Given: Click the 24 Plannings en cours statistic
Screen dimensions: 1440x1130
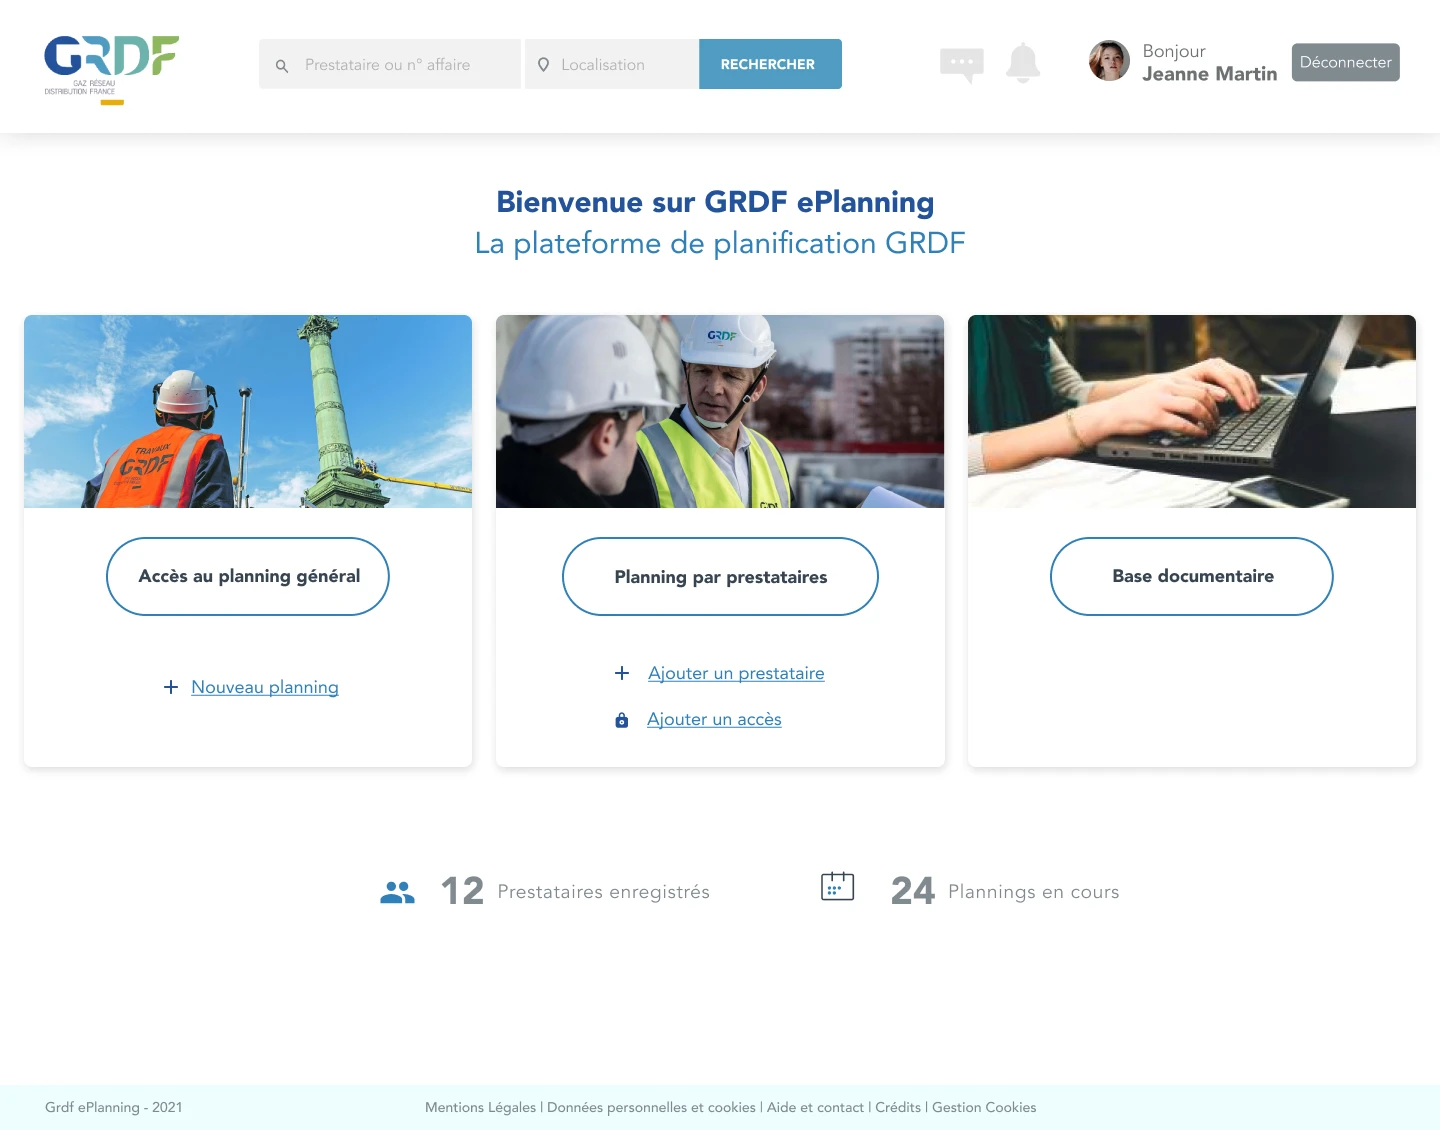Looking at the screenshot, I should pos(1005,891).
